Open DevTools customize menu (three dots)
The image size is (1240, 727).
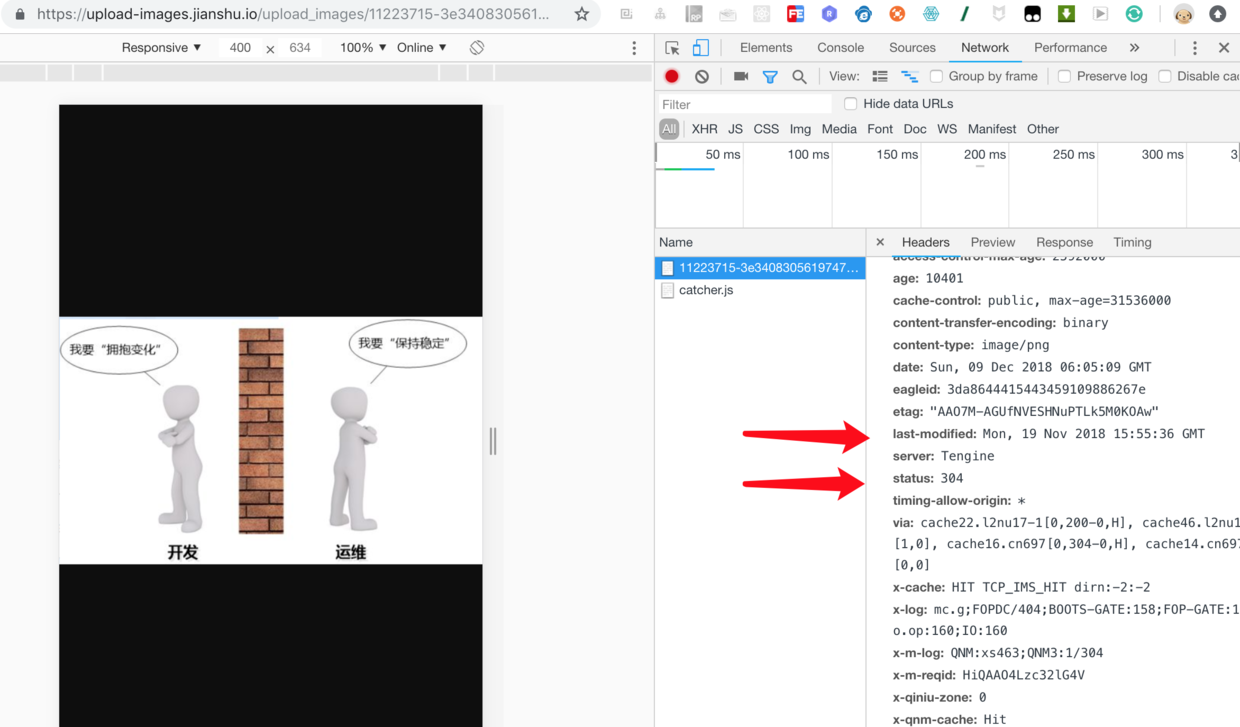[1195, 48]
